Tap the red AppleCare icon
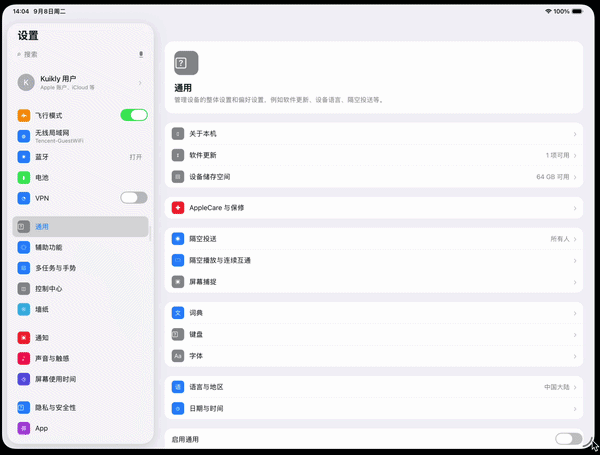 click(178, 208)
